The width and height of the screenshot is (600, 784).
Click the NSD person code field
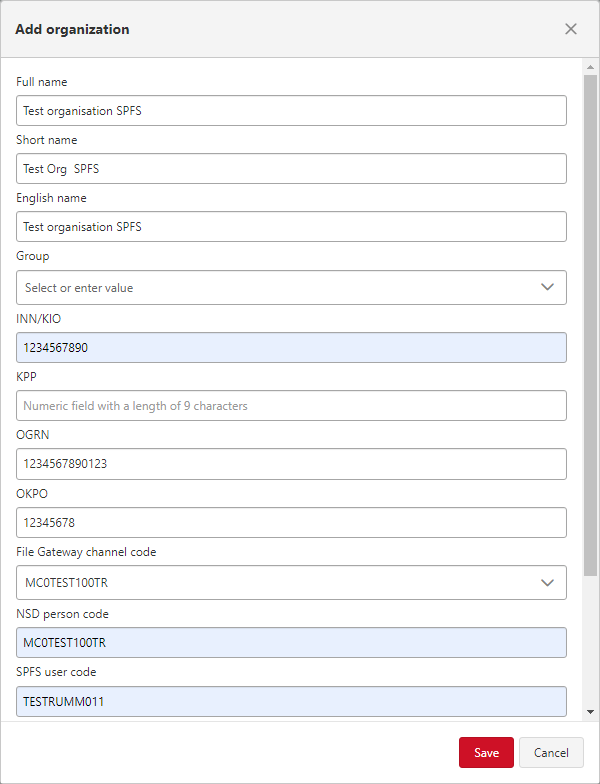tap(292, 642)
